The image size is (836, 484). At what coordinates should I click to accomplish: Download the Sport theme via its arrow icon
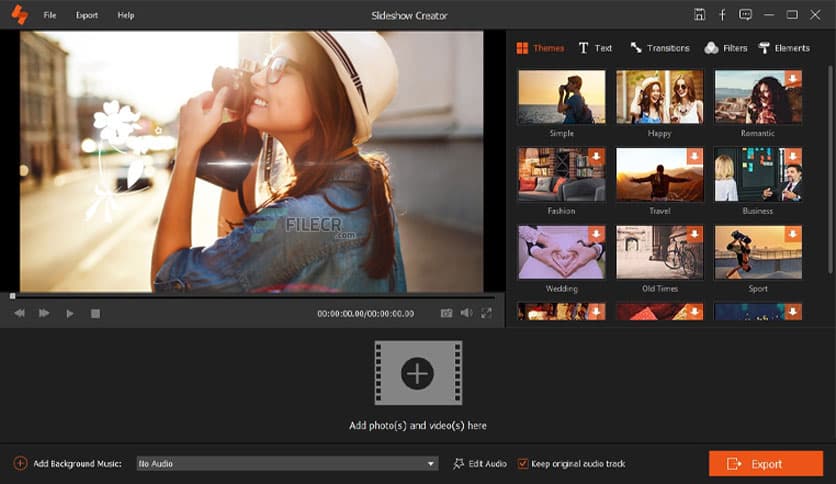tap(793, 235)
